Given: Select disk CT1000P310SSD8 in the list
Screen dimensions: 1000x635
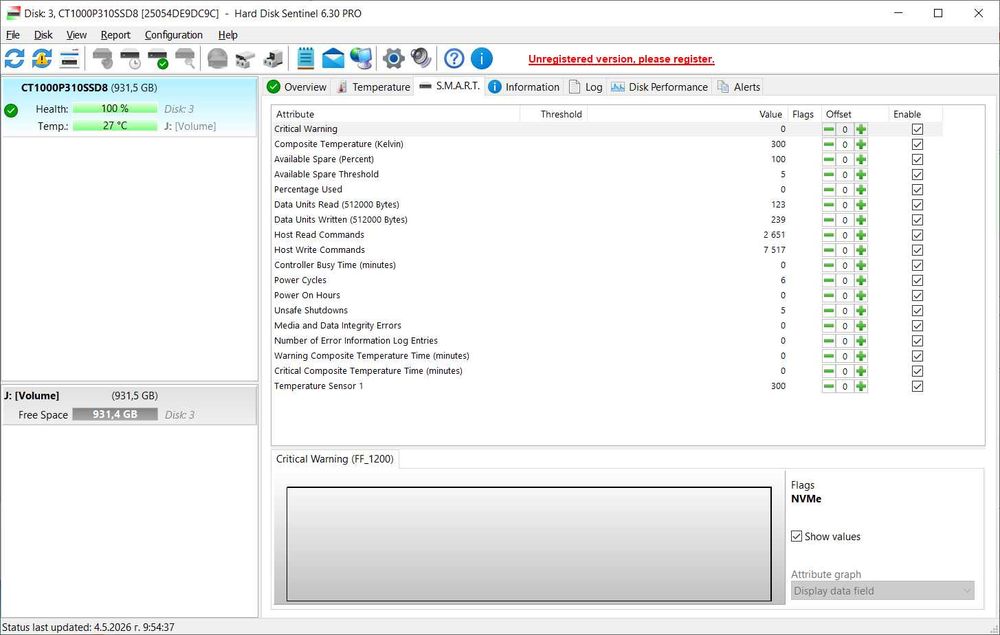Looking at the screenshot, I should [129, 106].
